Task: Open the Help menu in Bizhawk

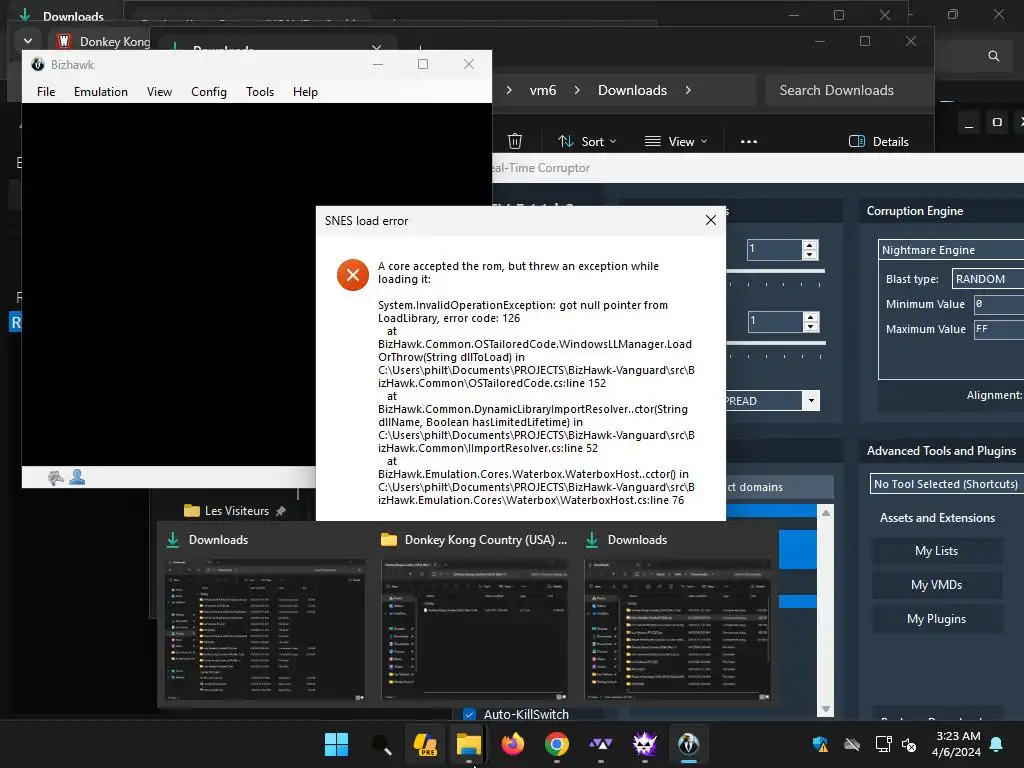Action: coord(305,91)
